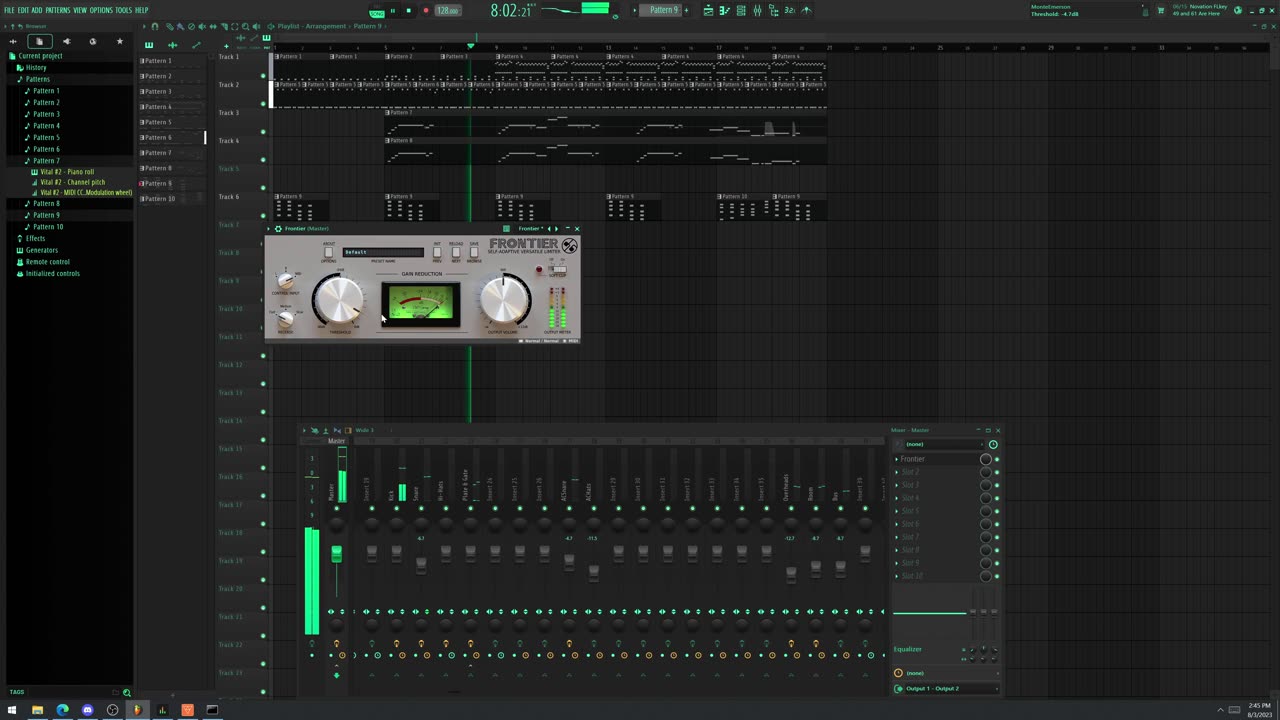Open the EDIT menu
1280x720 pixels.
(23, 10)
